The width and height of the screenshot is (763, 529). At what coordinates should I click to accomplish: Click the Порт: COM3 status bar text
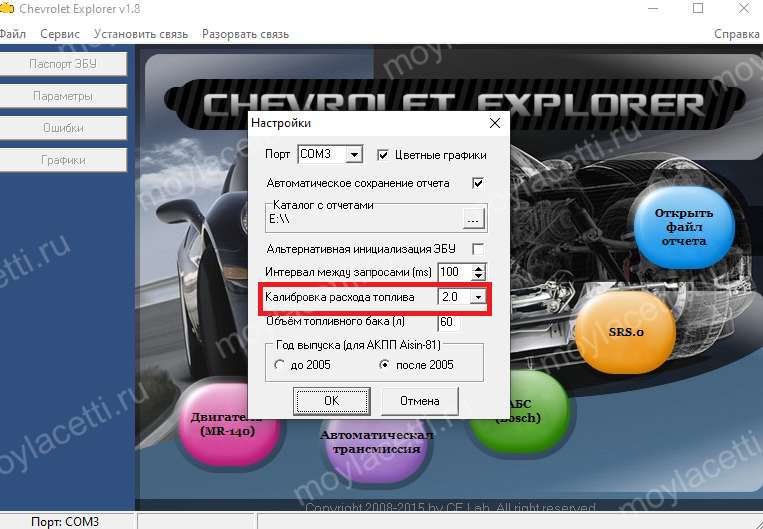(65, 522)
